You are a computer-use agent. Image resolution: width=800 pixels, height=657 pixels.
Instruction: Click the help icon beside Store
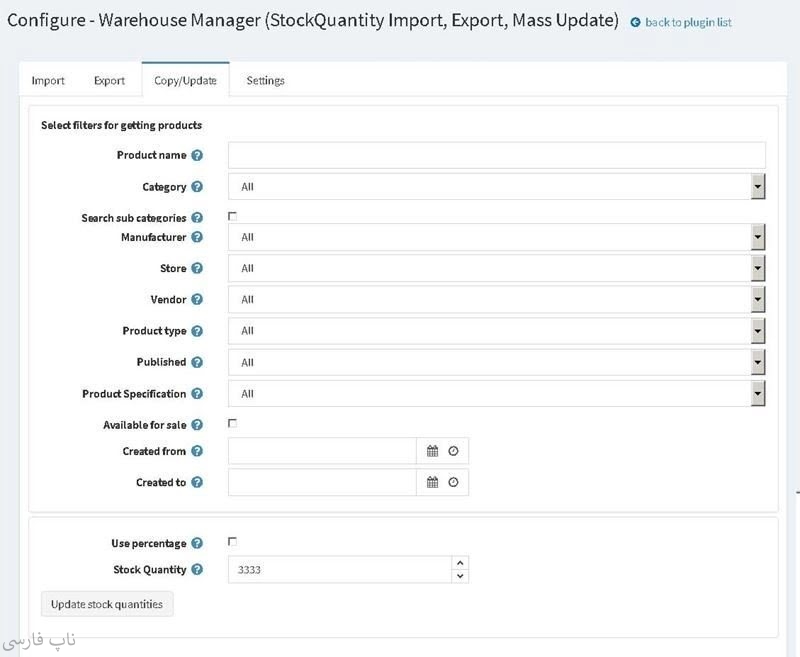pyautogui.click(x=197, y=268)
